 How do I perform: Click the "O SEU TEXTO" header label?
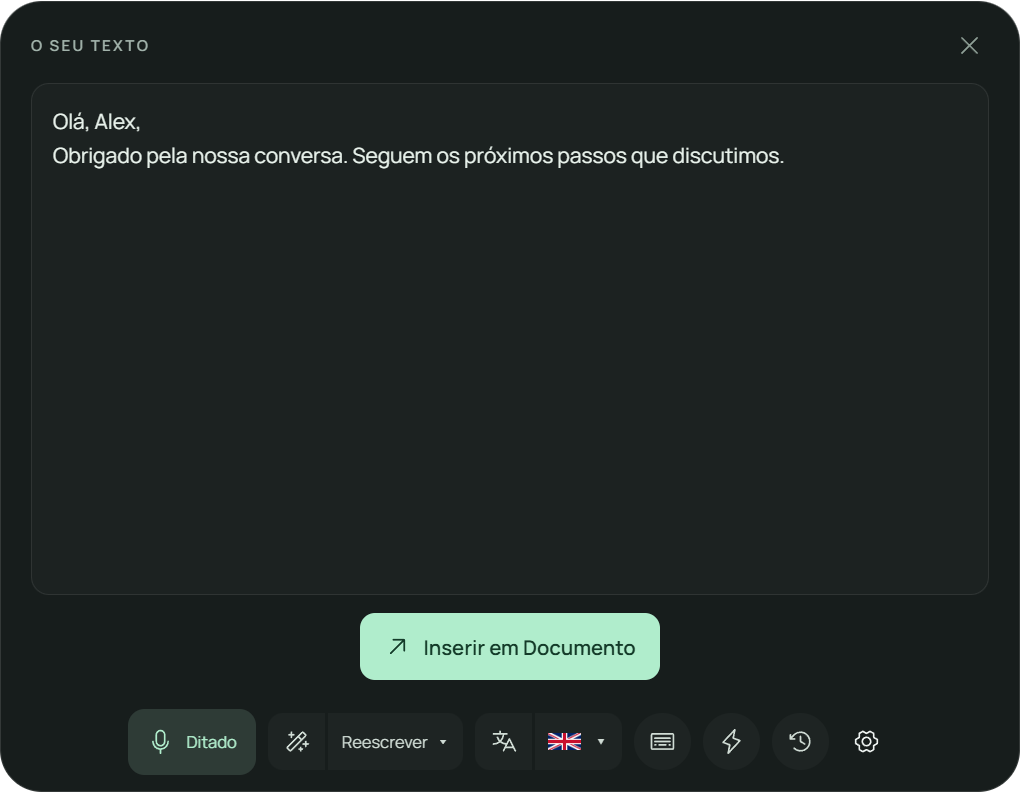(x=90, y=46)
